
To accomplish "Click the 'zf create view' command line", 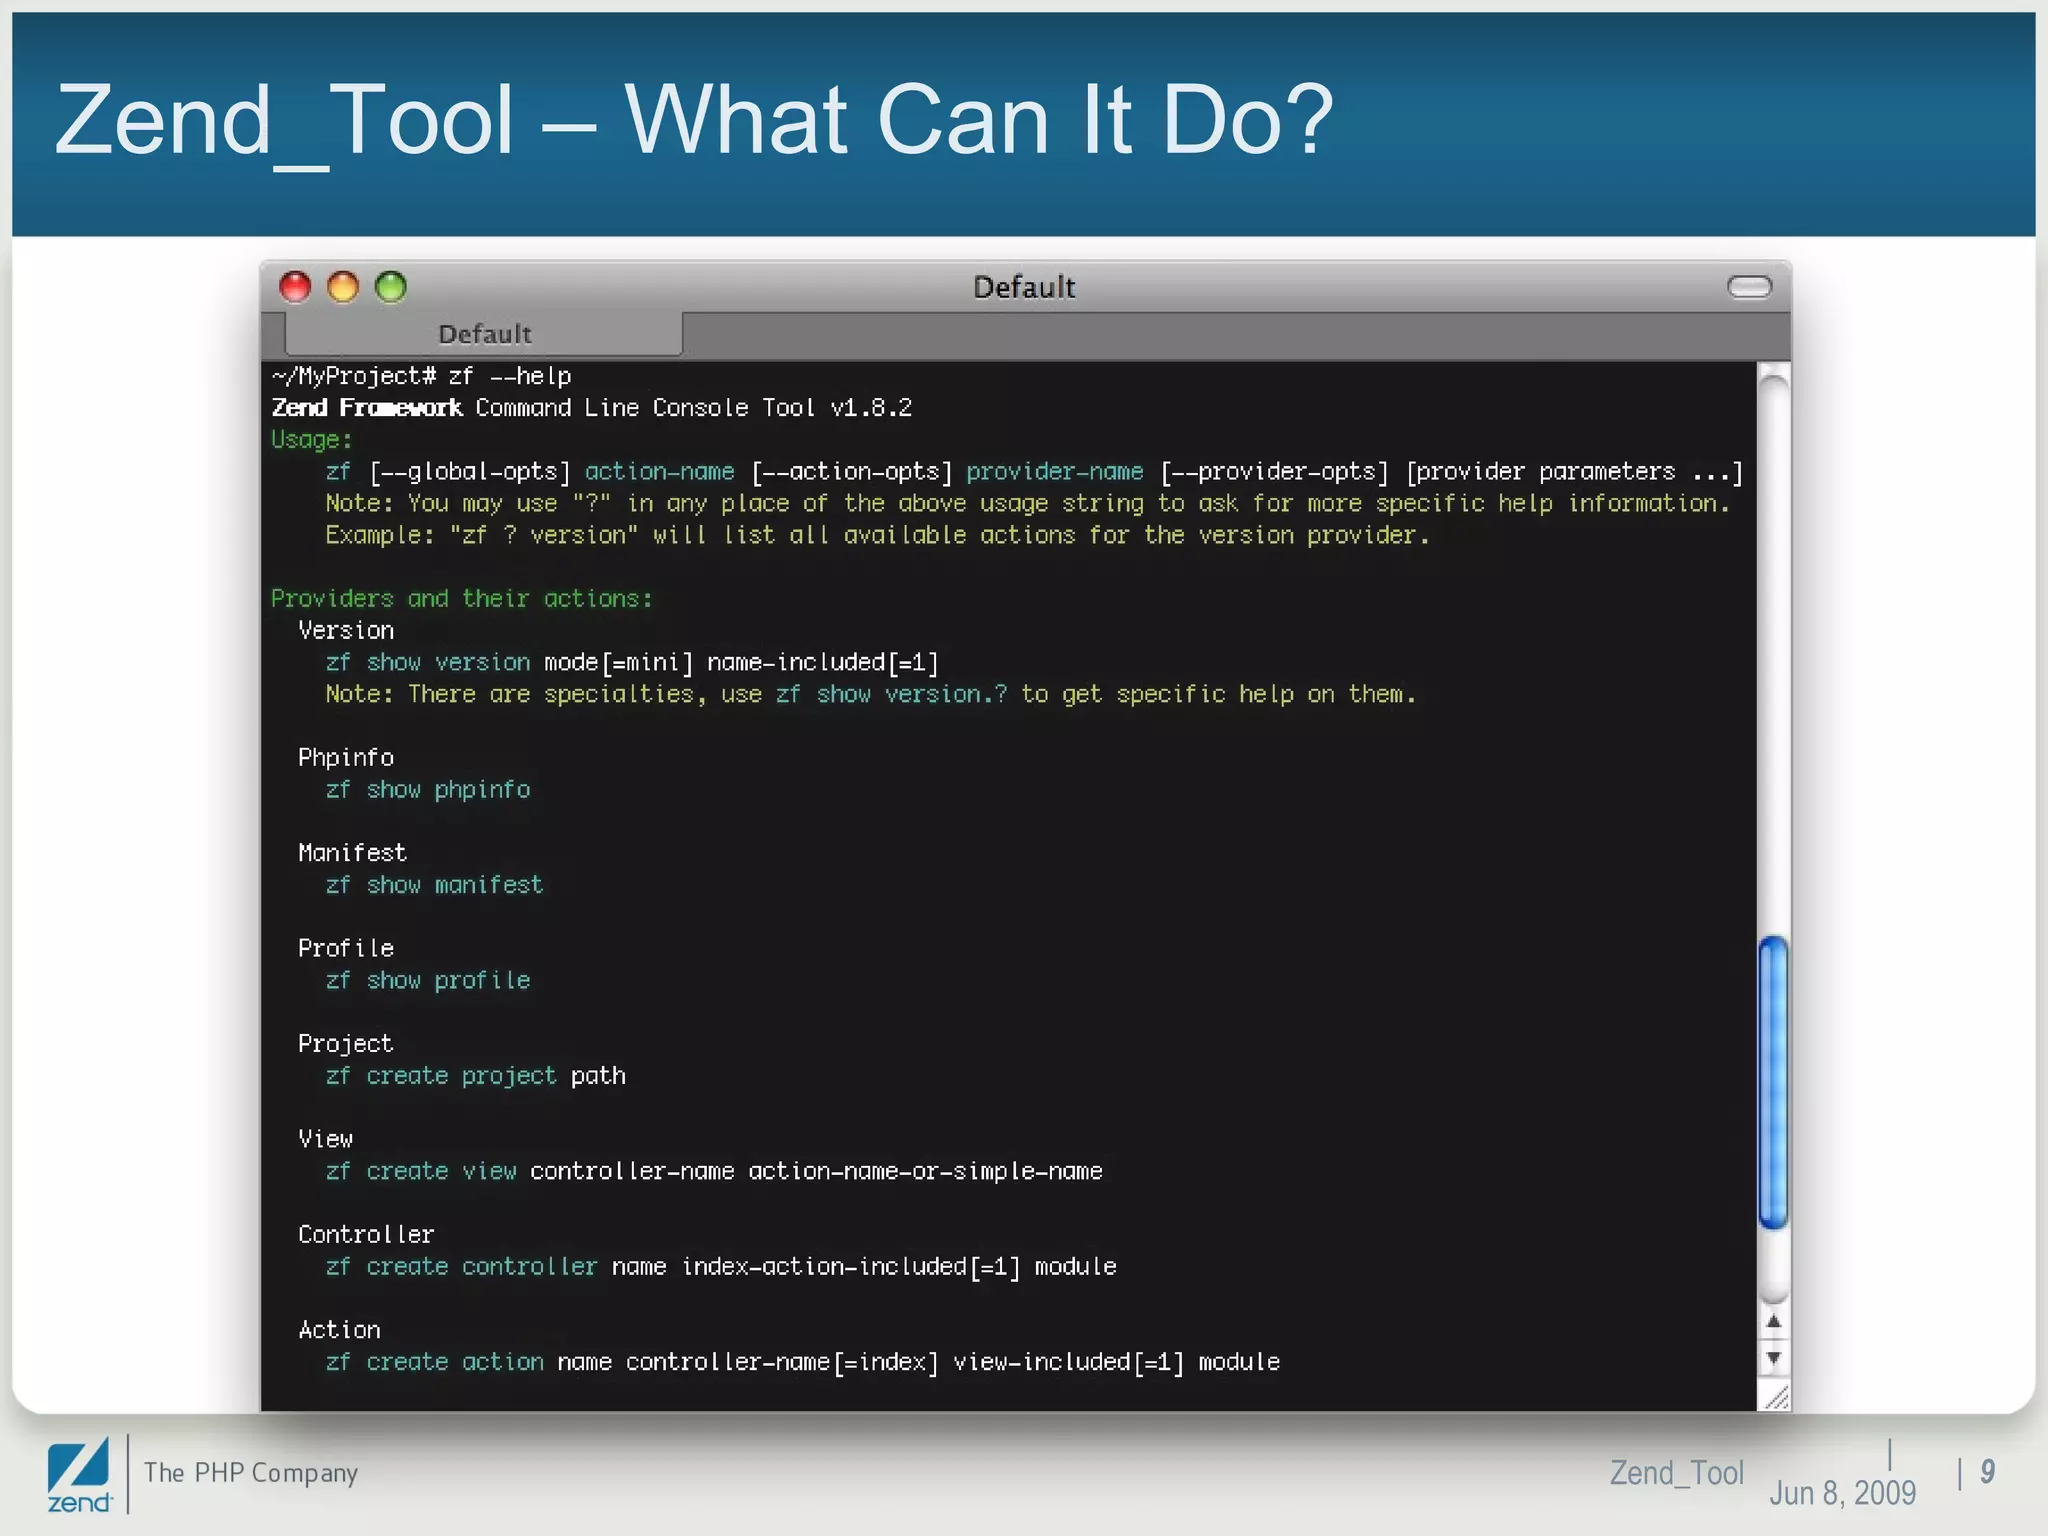I will [714, 1171].
